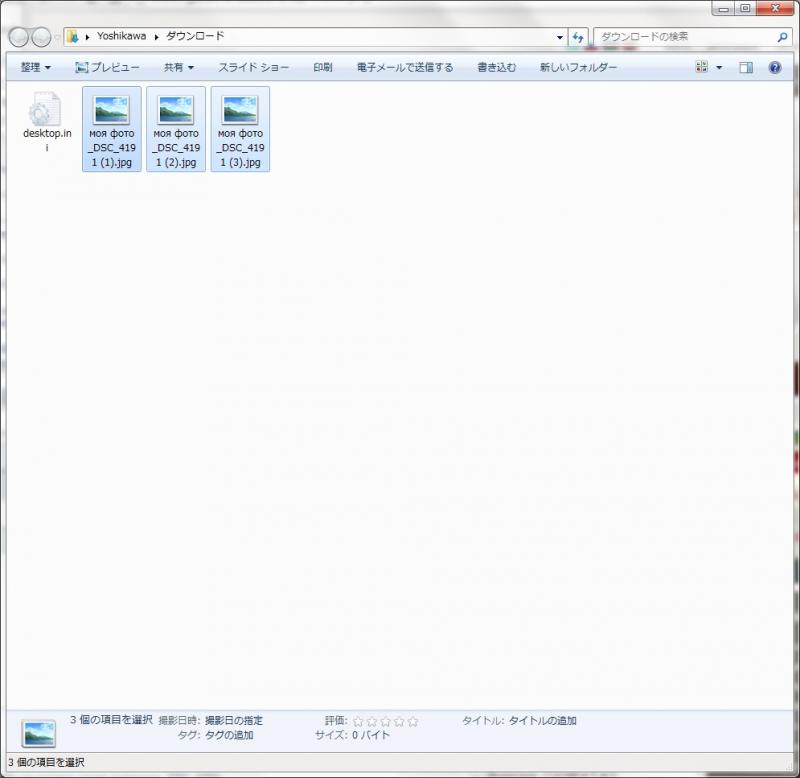800x778 pixels.
Task: Click 電子メールで送信する button
Action: (405, 67)
